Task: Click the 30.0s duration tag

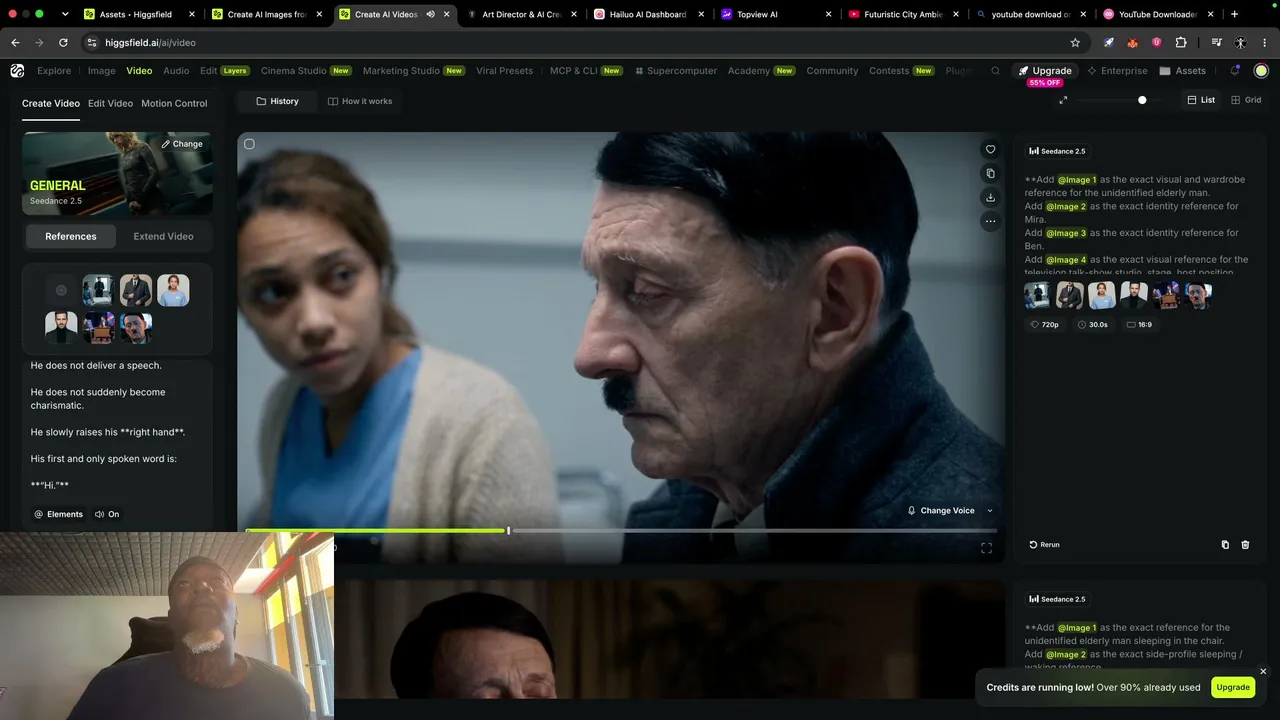Action: coord(1093,325)
